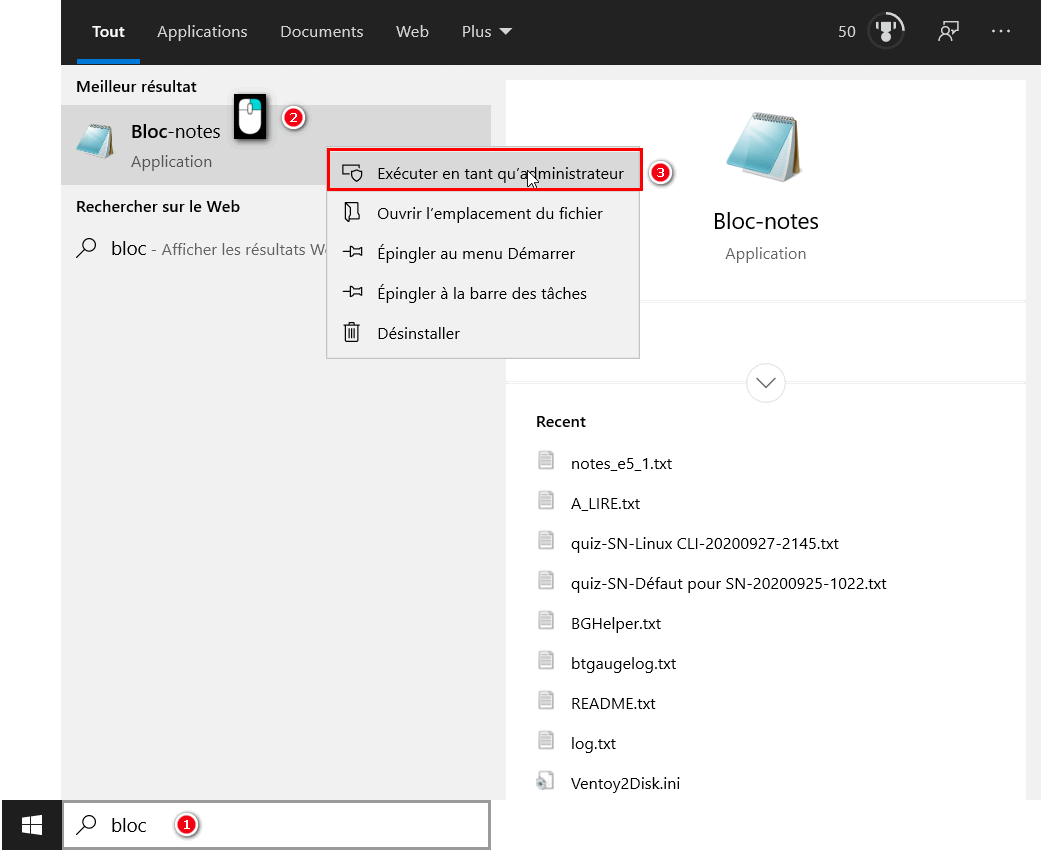Screen dimensions: 1041x850
Task: Click the file icon beside quiz-SN-Linux CLI file
Action: tap(546, 540)
